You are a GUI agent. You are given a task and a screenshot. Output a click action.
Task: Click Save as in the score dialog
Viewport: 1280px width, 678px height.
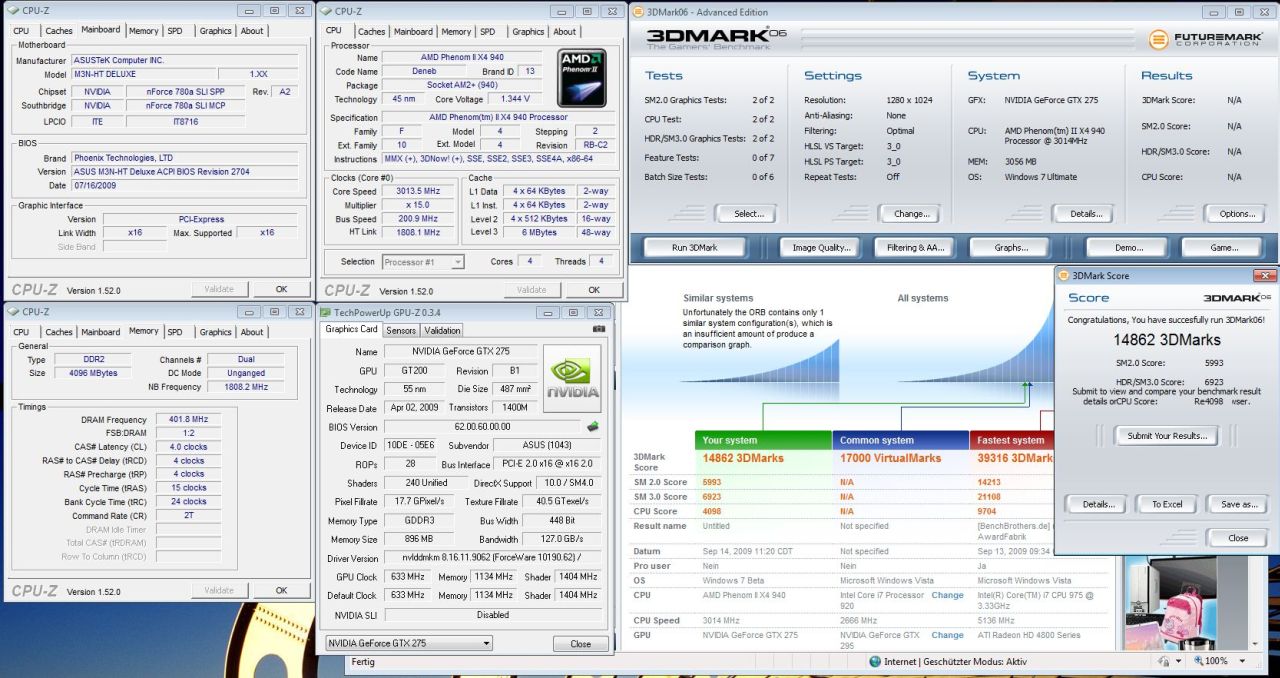coord(1238,504)
